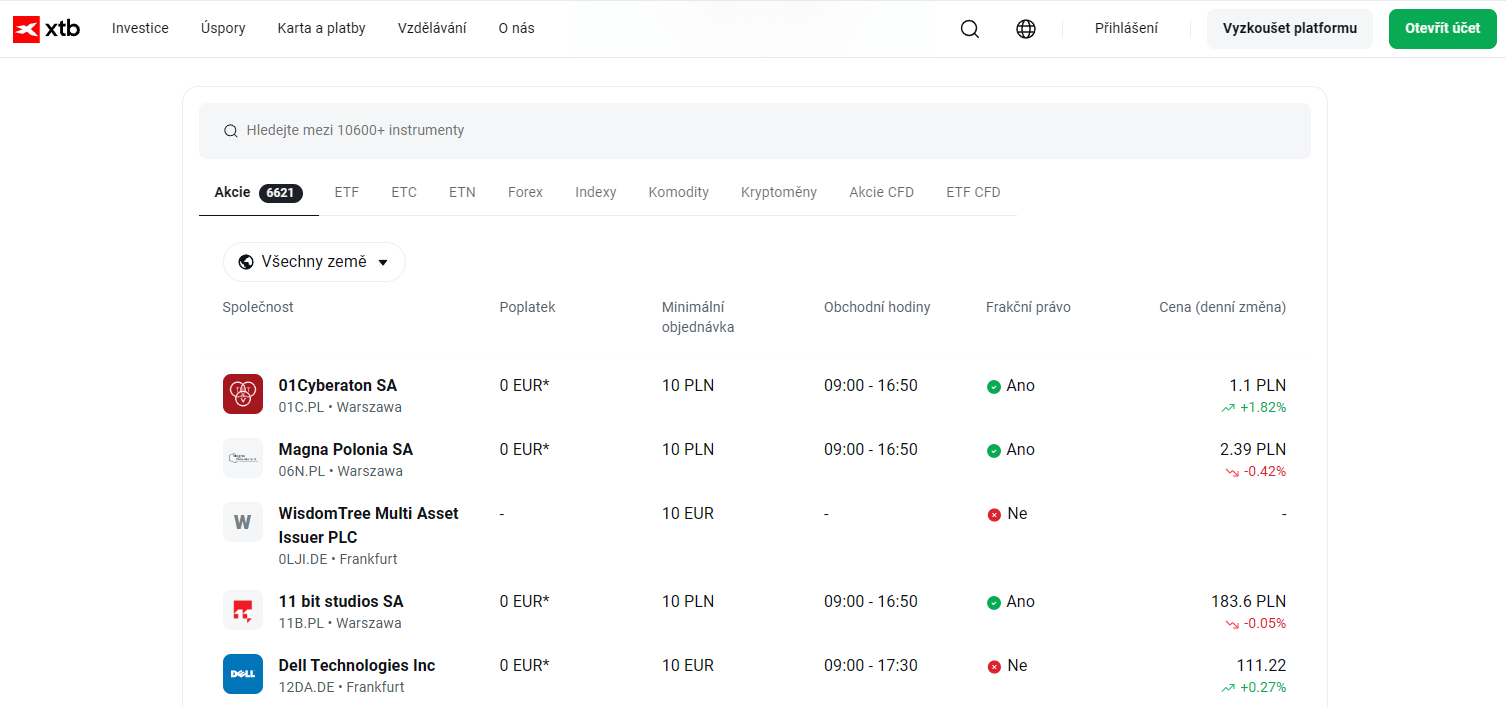Click the Dell Technologies logo
Screen dimensions: 1506x707
coord(243,674)
